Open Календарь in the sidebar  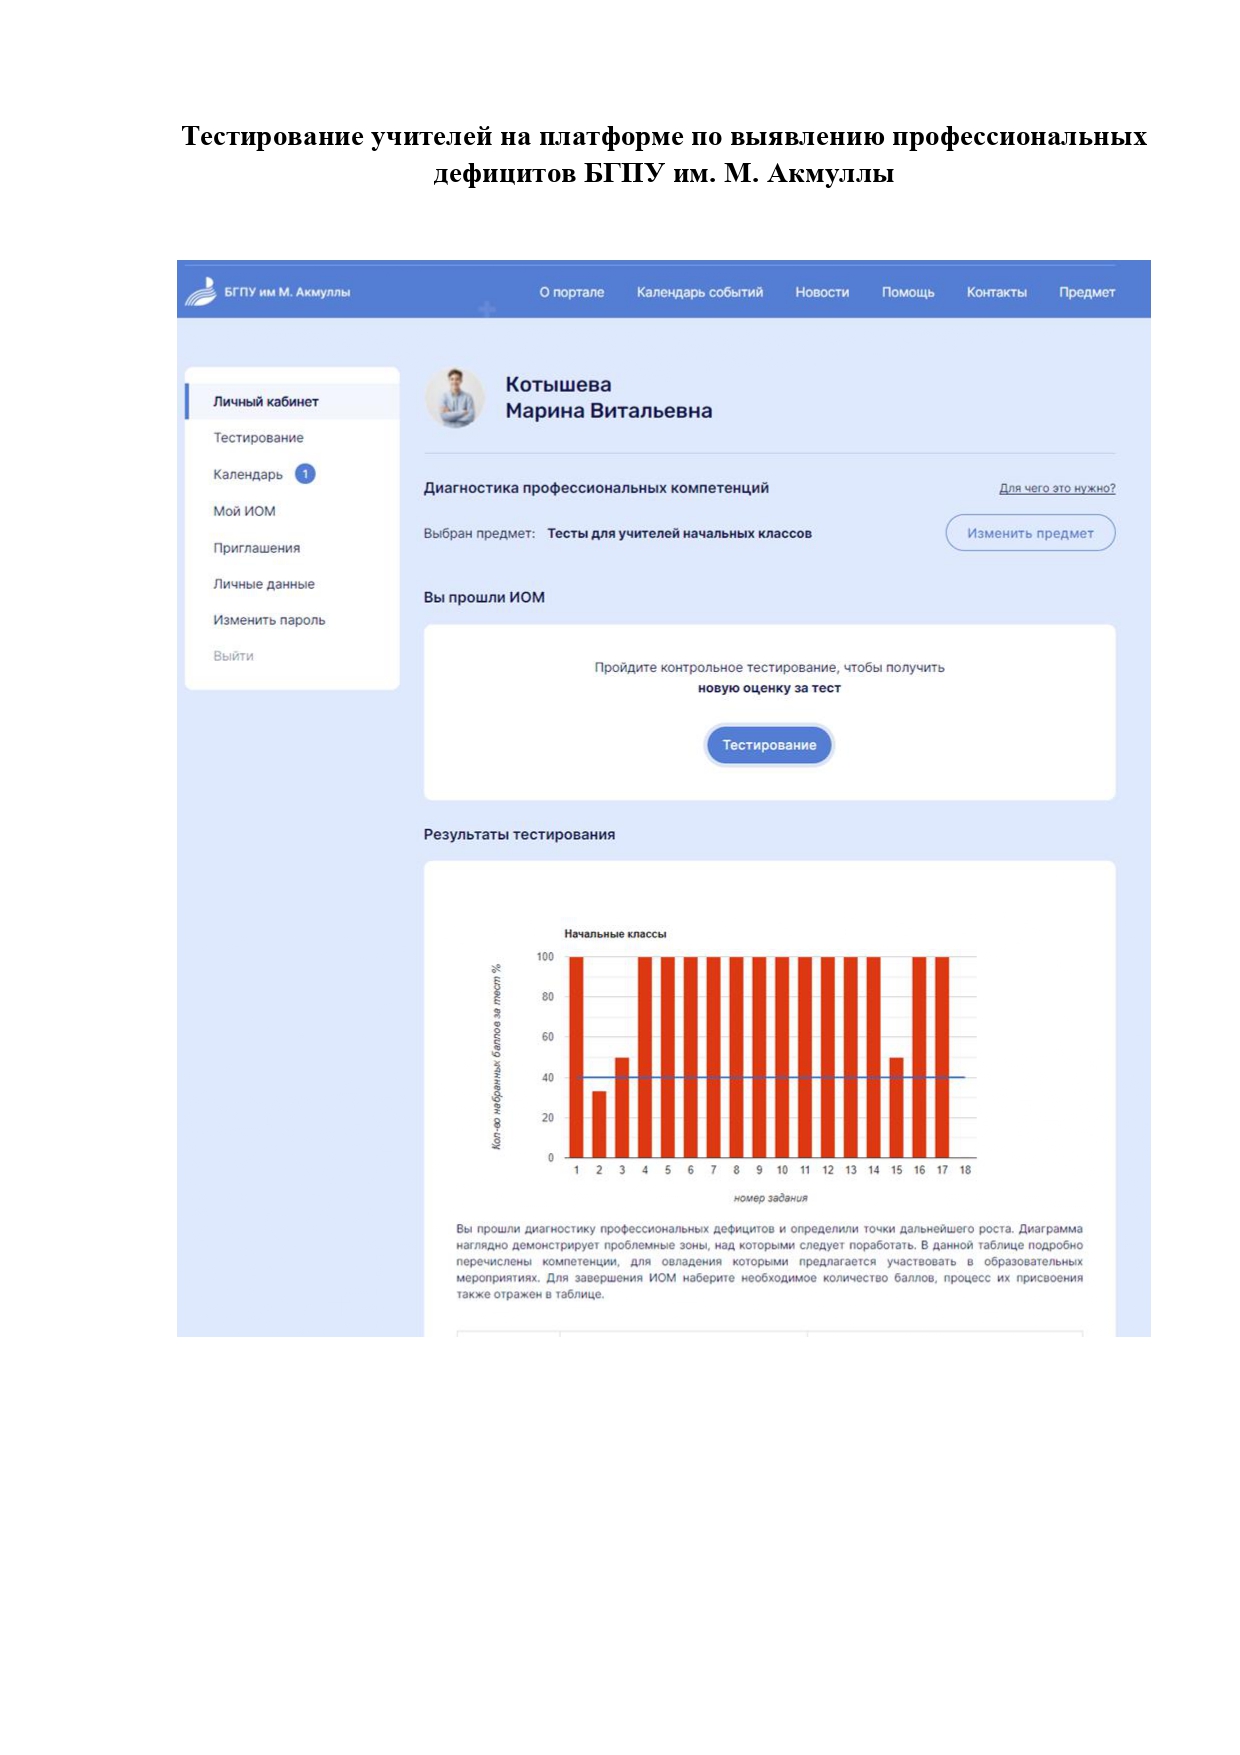pos(248,474)
